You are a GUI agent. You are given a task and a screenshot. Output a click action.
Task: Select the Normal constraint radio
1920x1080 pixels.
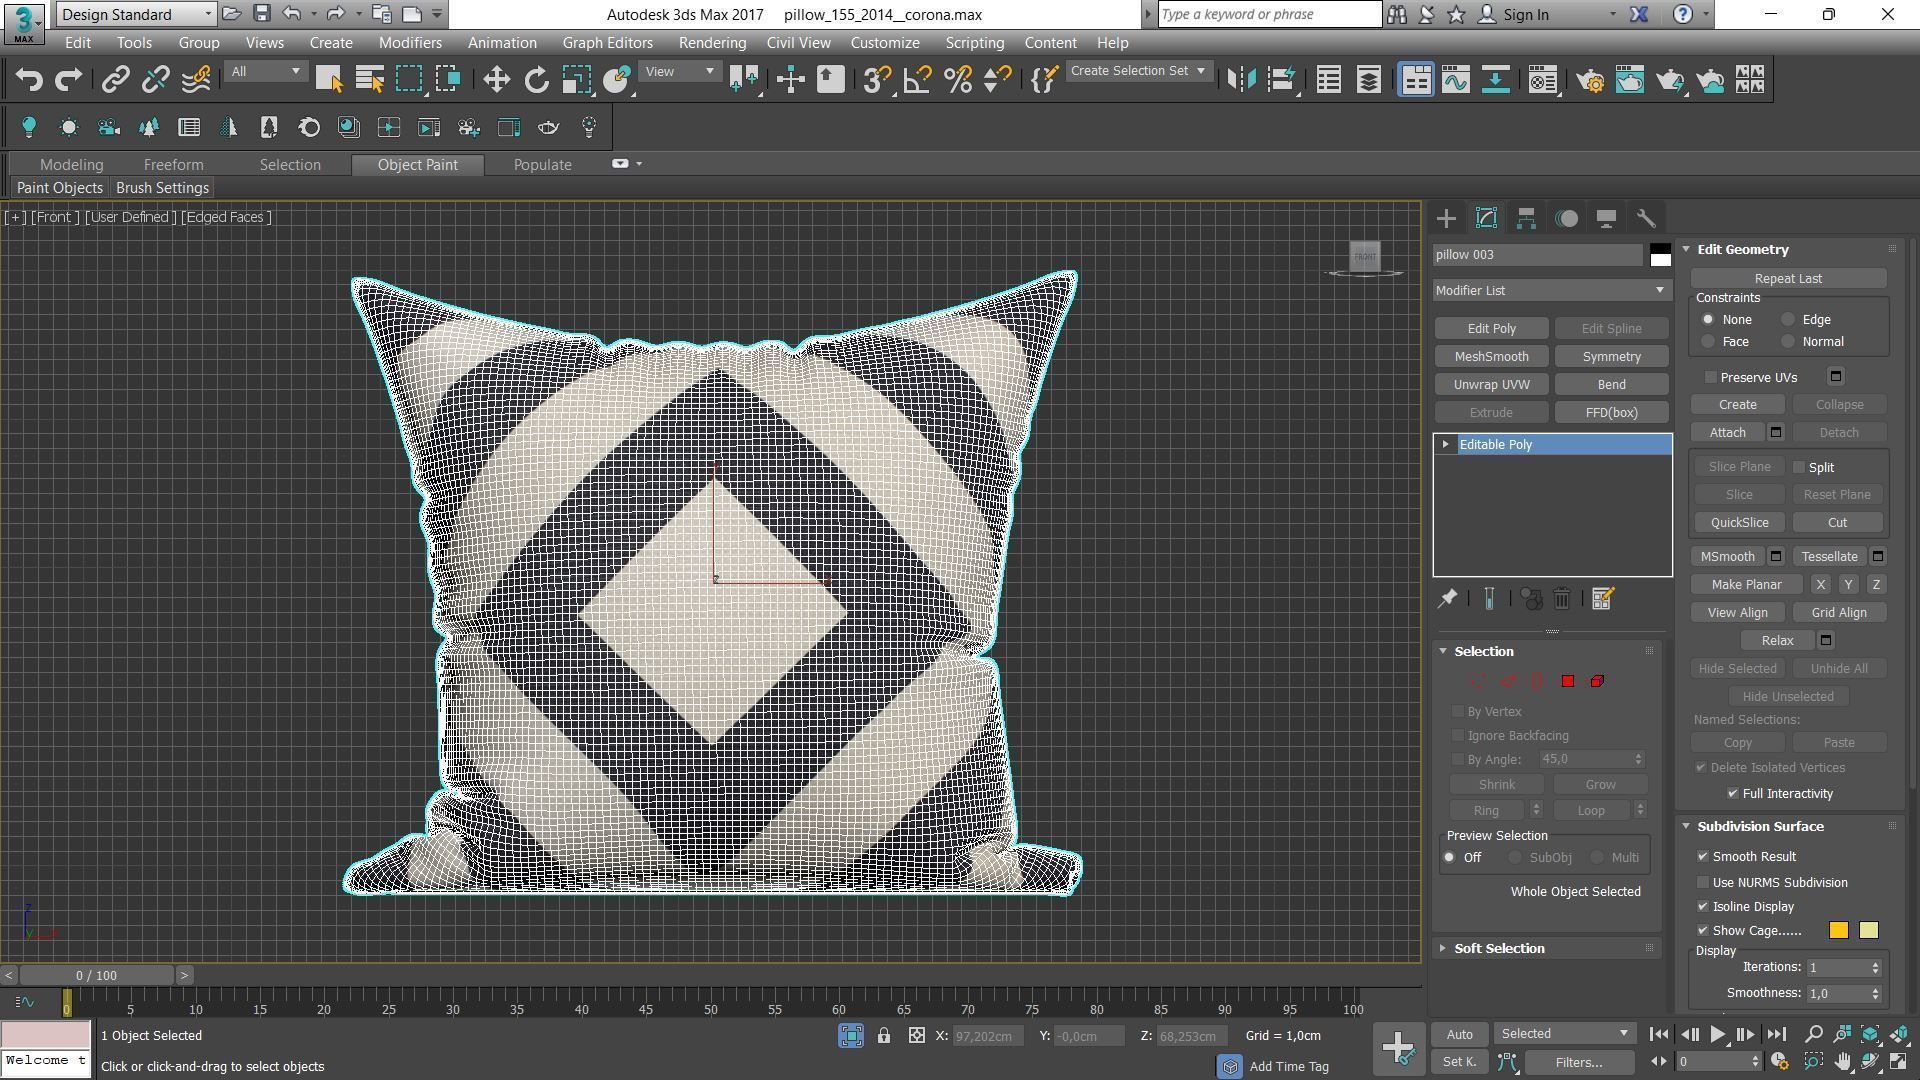pos(1787,342)
